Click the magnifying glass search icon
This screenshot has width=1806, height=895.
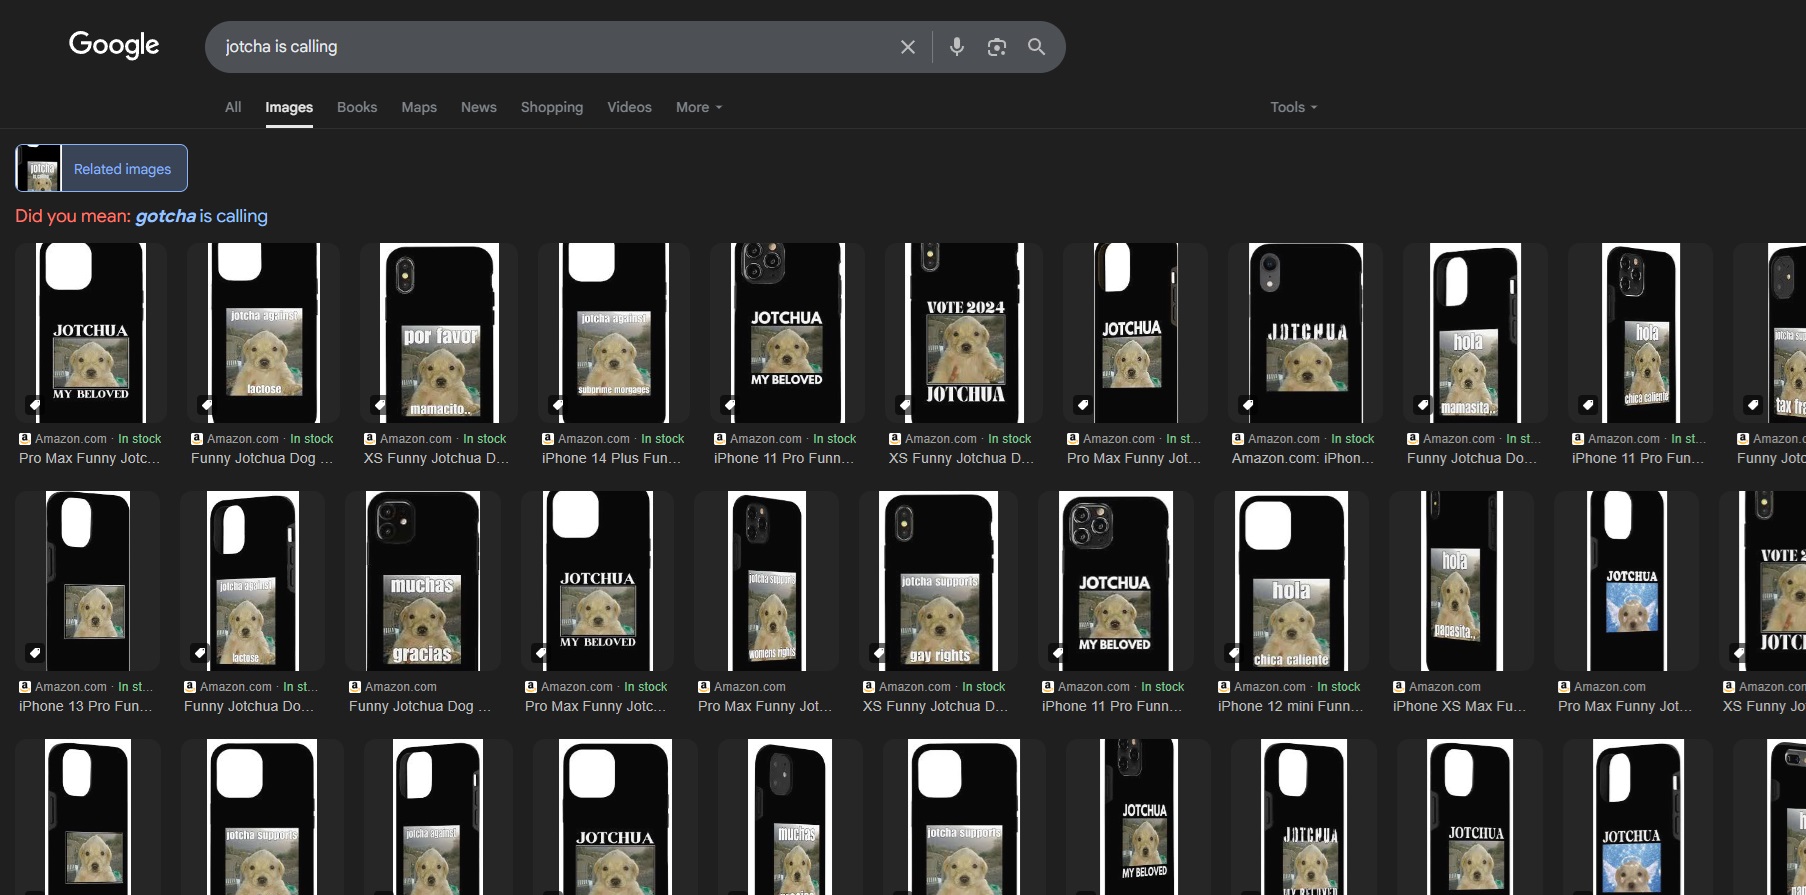tap(1037, 47)
